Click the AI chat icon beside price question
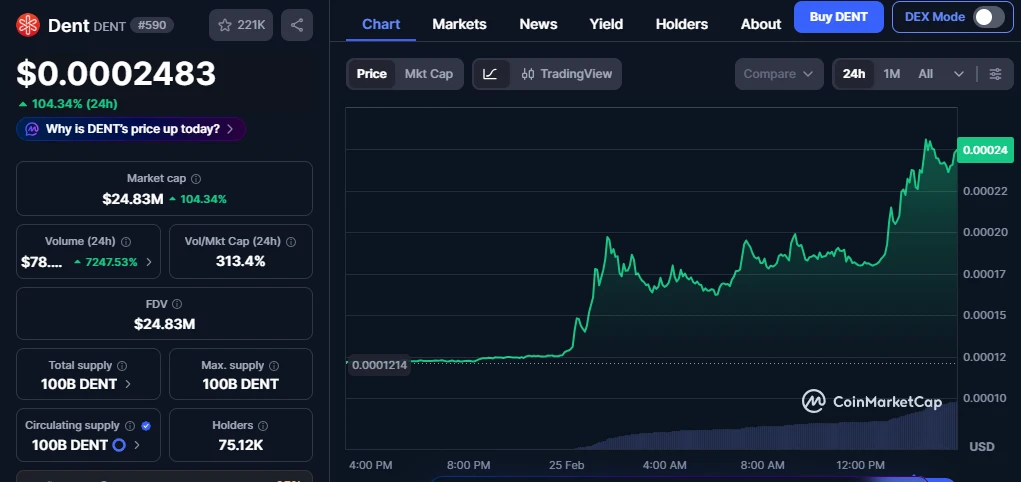The height and width of the screenshot is (482, 1021). tap(32, 129)
